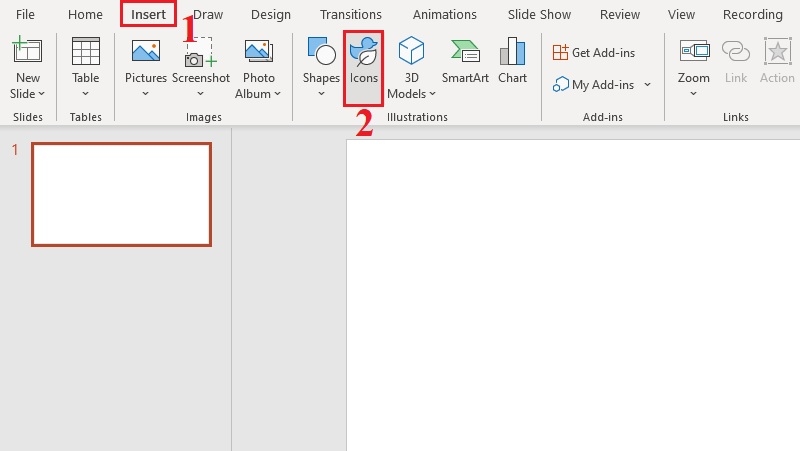Go to the Transitions tab
This screenshot has height=451, width=800.
351,14
